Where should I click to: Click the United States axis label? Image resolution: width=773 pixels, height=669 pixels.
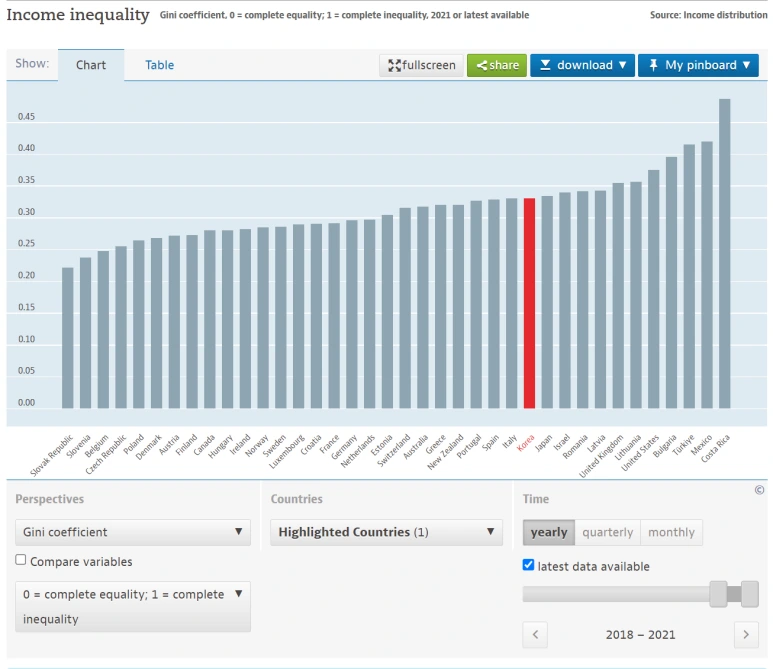pyautogui.click(x=639, y=452)
